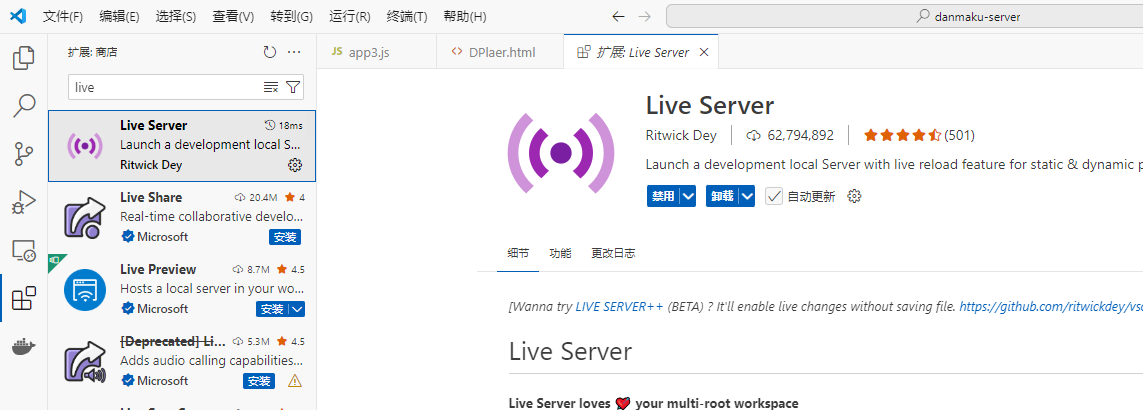Click the 62,794,892 install count

791,135
